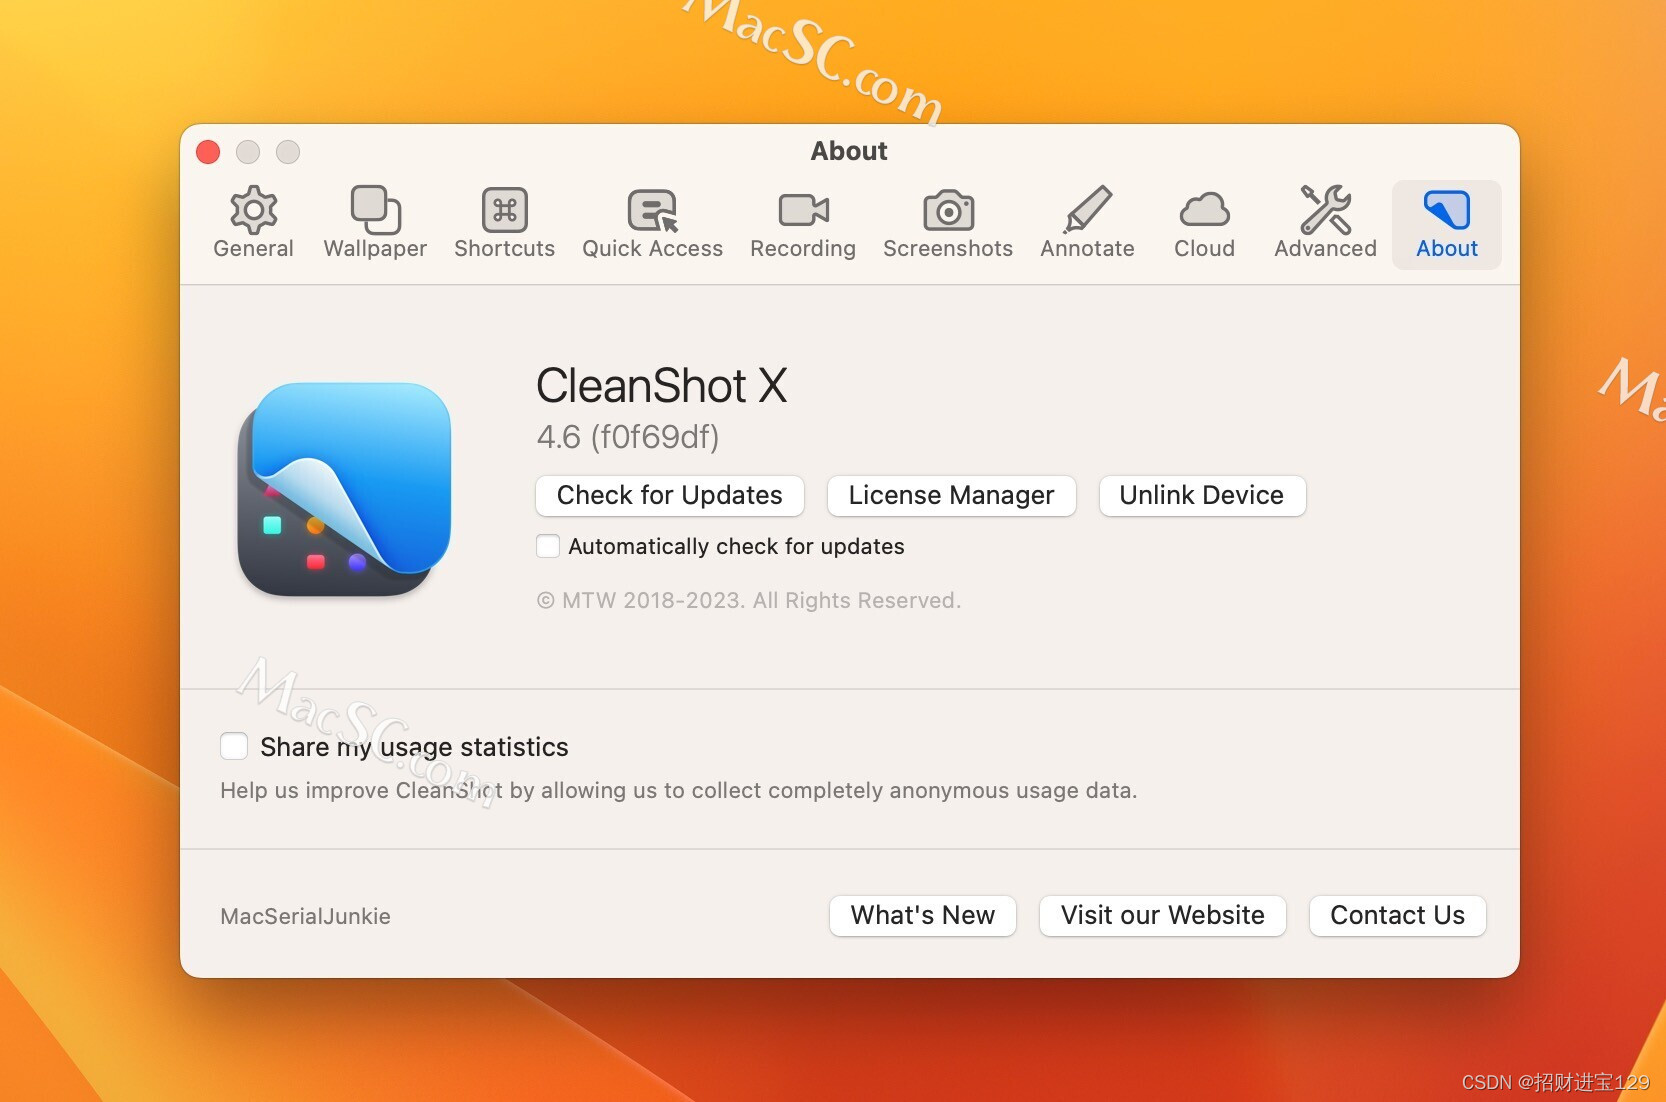Click the CleanShot X app icon
This screenshot has width=1666, height=1102.
pyautogui.click(x=344, y=489)
